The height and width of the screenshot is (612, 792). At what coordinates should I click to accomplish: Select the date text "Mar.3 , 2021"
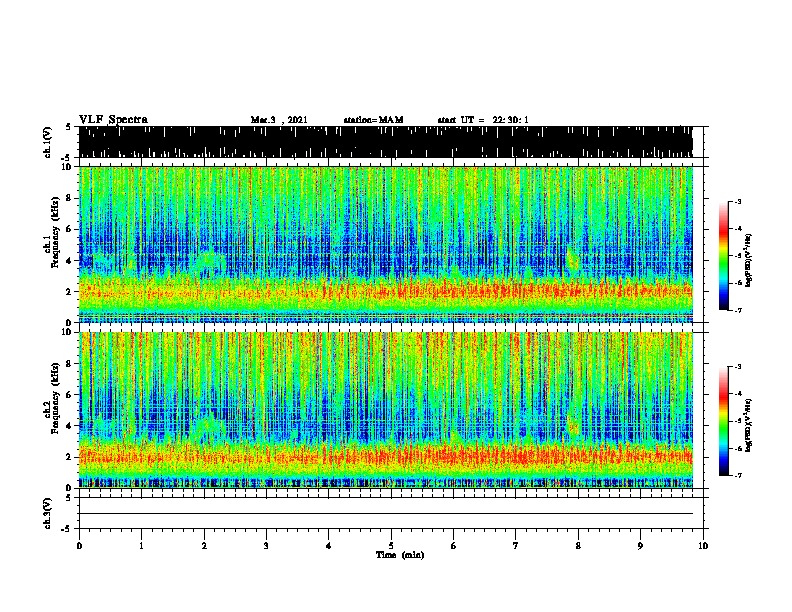coord(279,120)
